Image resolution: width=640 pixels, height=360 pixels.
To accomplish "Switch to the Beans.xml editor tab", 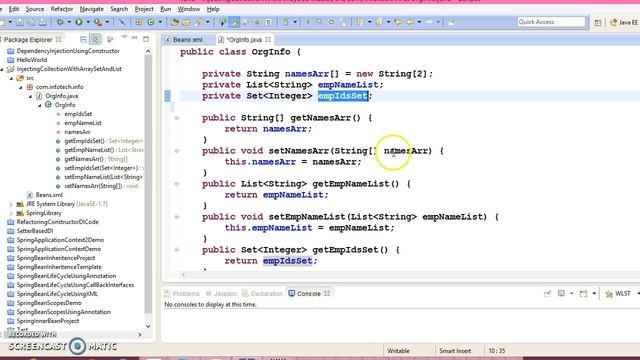I will click(x=187, y=40).
